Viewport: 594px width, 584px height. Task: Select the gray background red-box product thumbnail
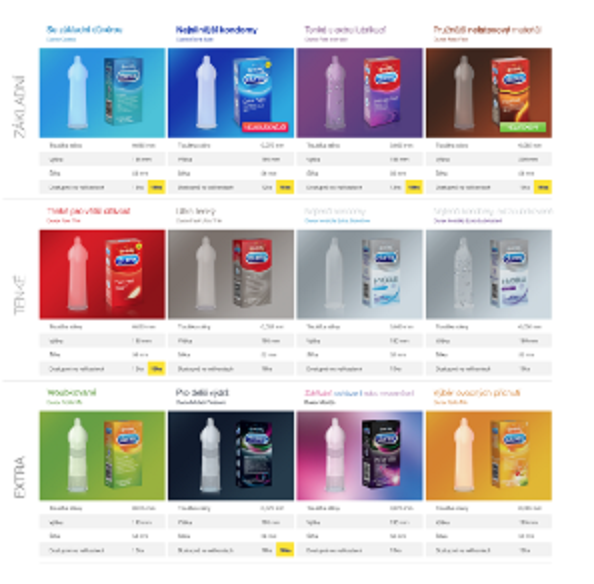click(x=231, y=274)
